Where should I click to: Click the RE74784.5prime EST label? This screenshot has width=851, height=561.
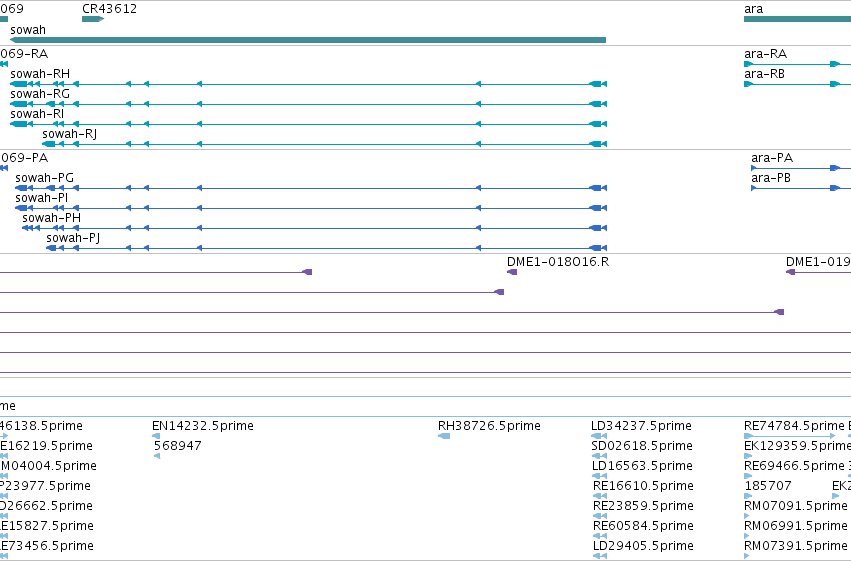(x=794, y=426)
